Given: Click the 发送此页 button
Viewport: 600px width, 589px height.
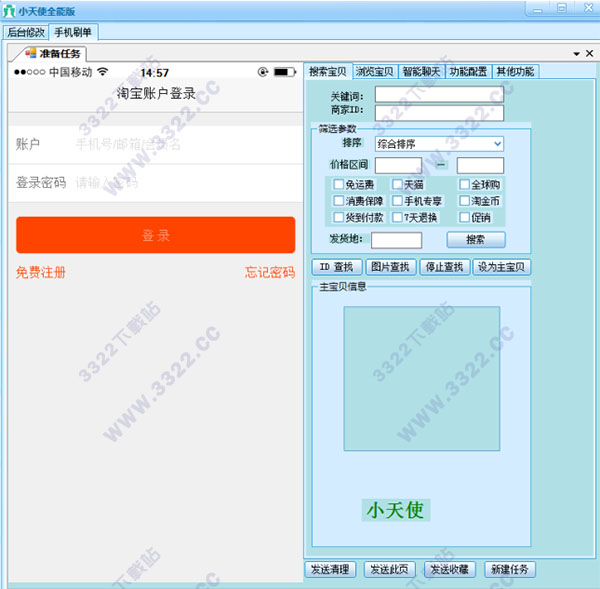Looking at the screenshot, I should (x=390, y=569).
